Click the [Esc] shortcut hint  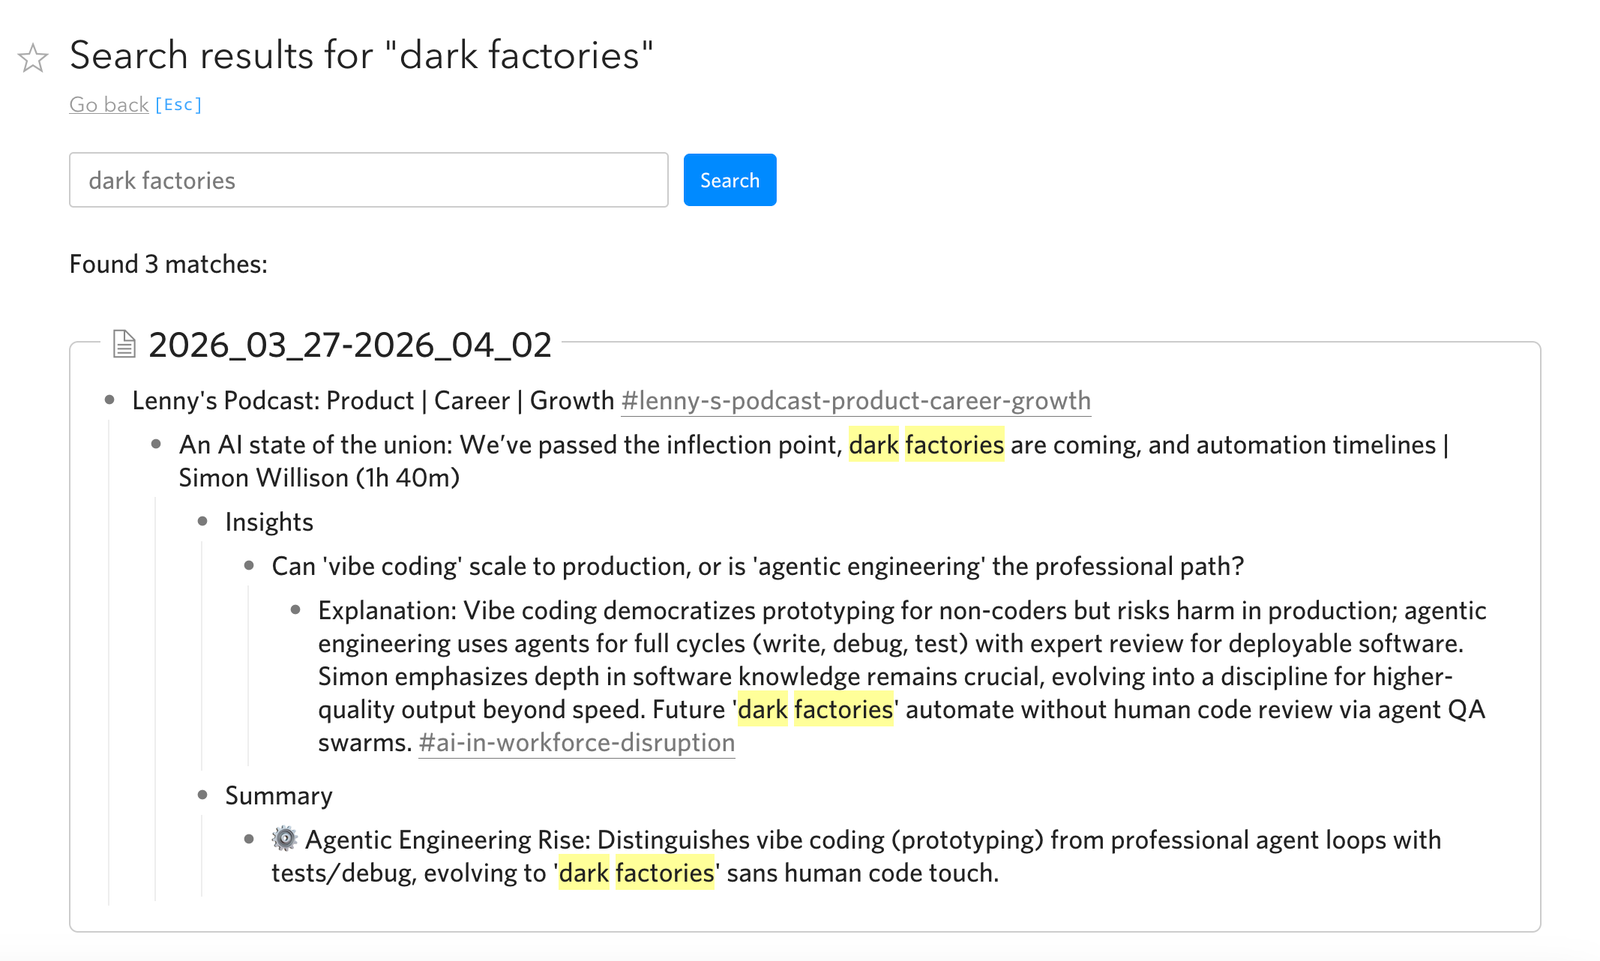178,104
